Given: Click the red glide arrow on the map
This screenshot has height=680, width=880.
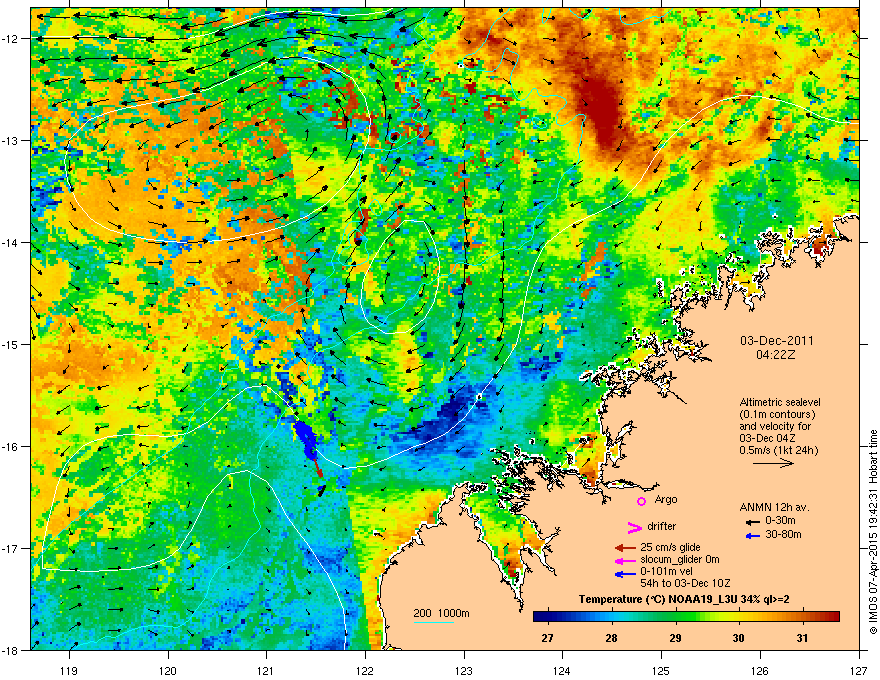Looking at the screenshot, I should 317,467.
